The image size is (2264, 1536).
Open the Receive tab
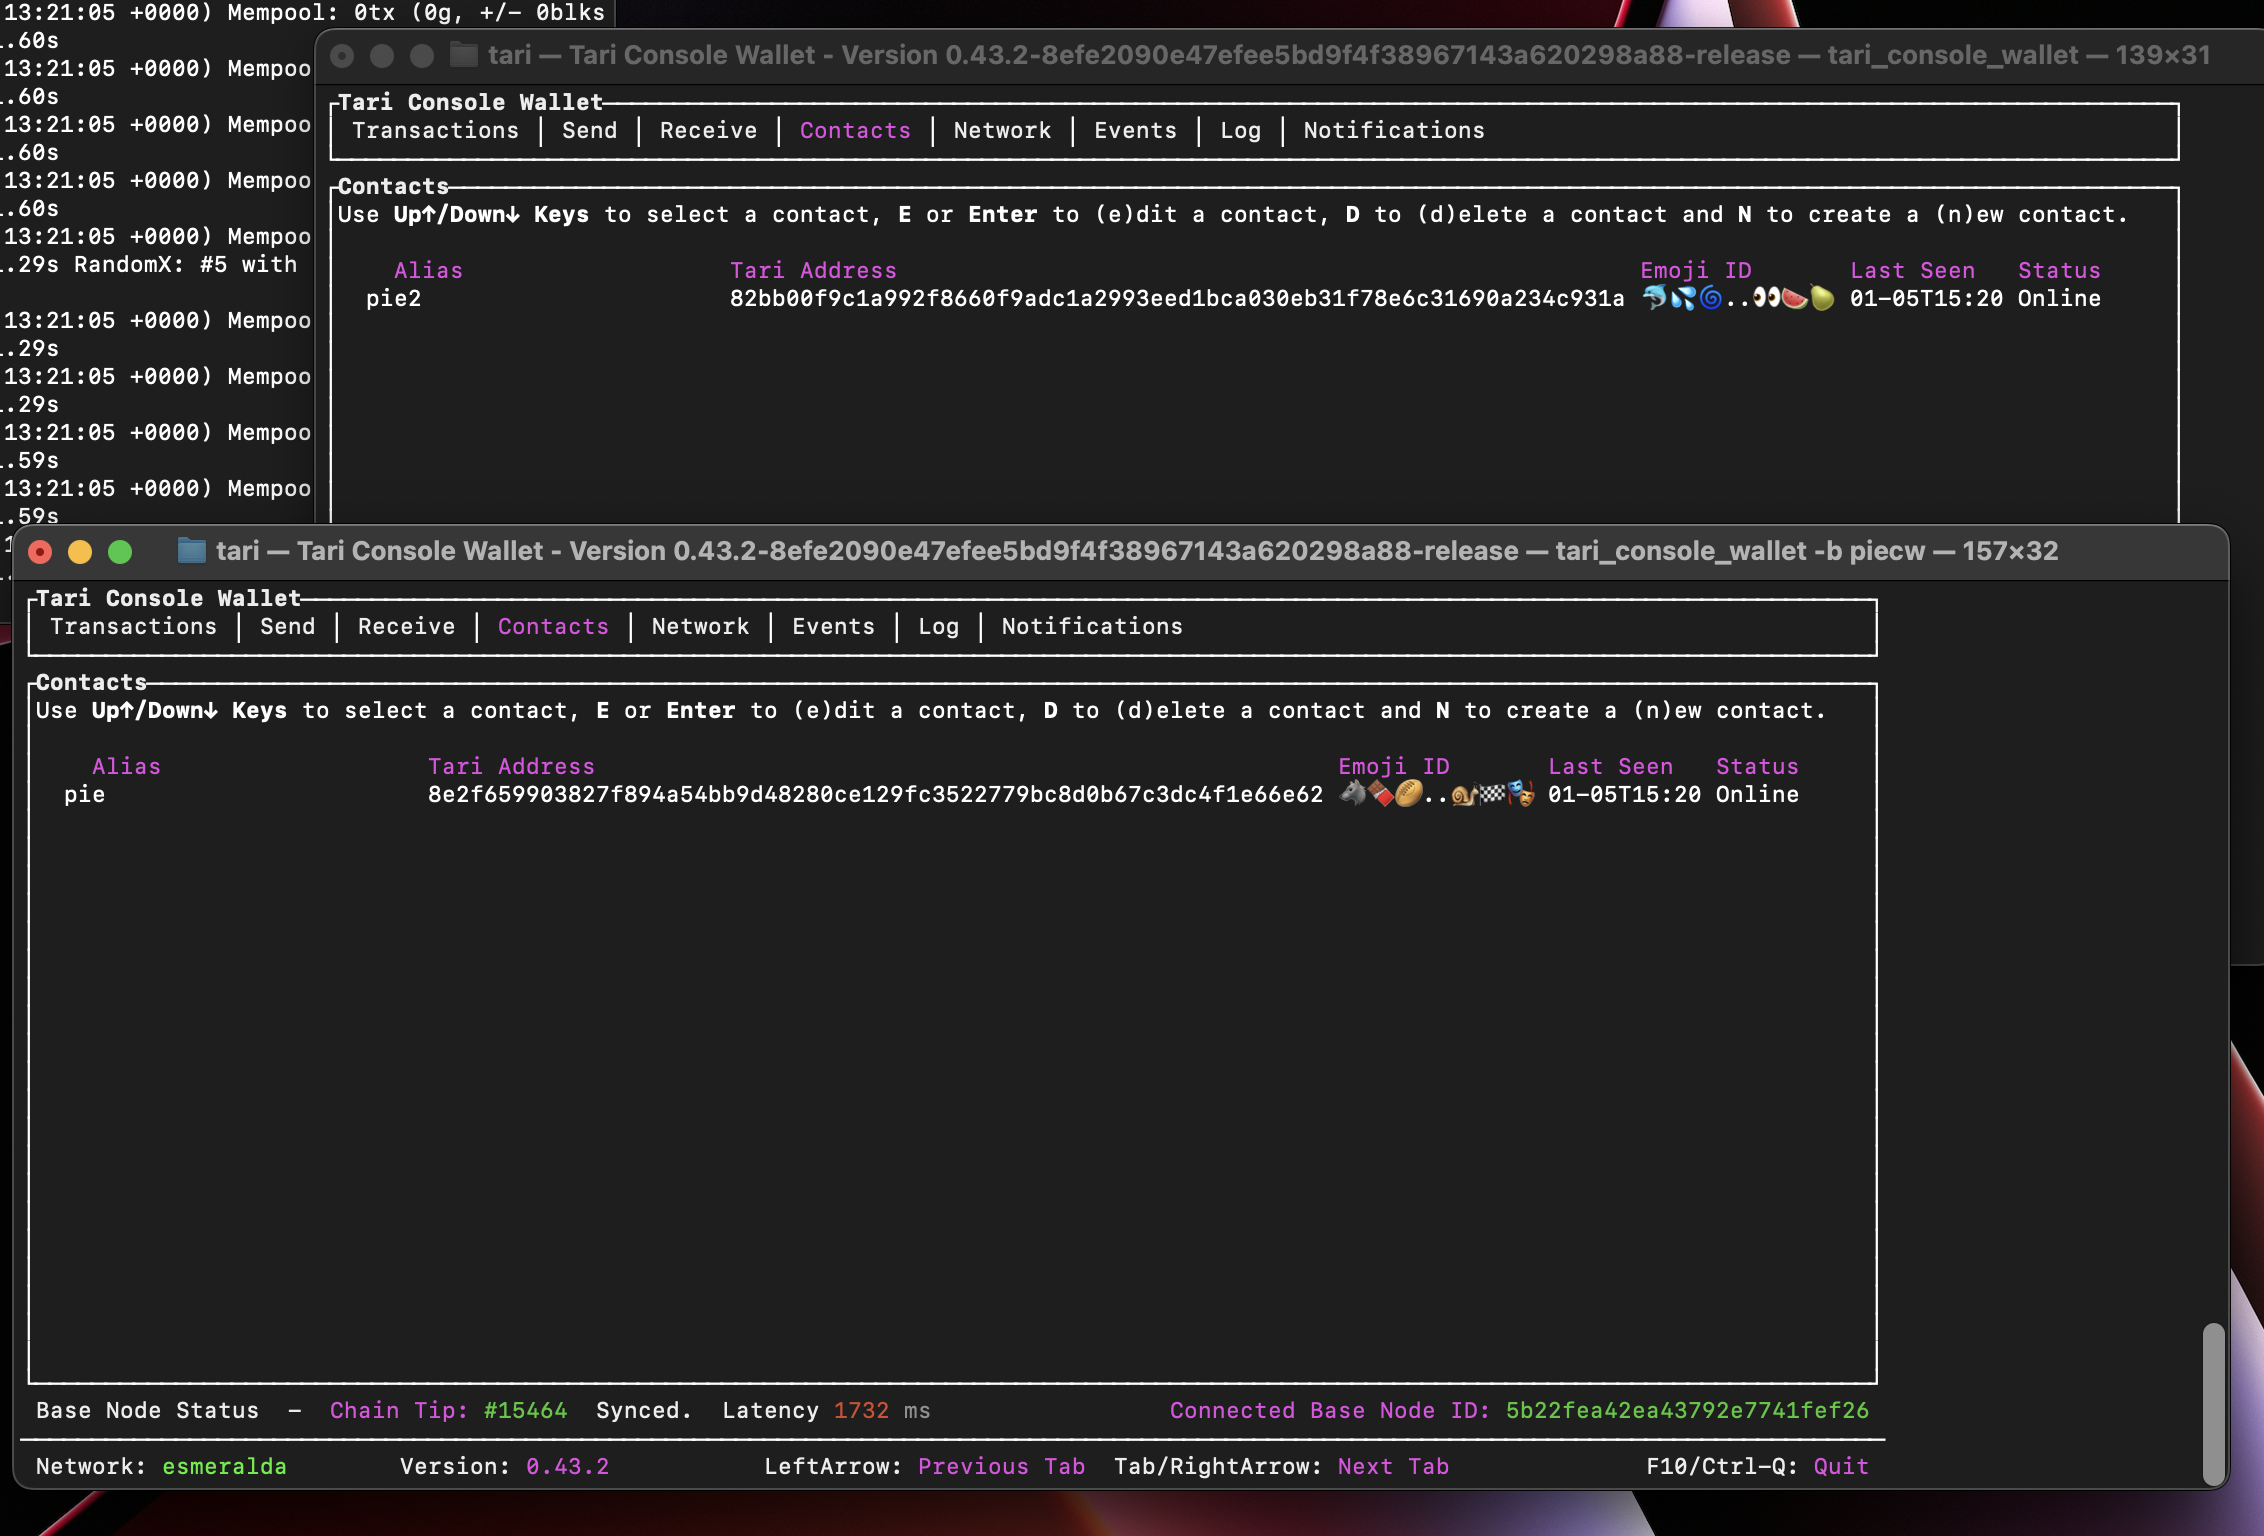(x=406, y=627)
